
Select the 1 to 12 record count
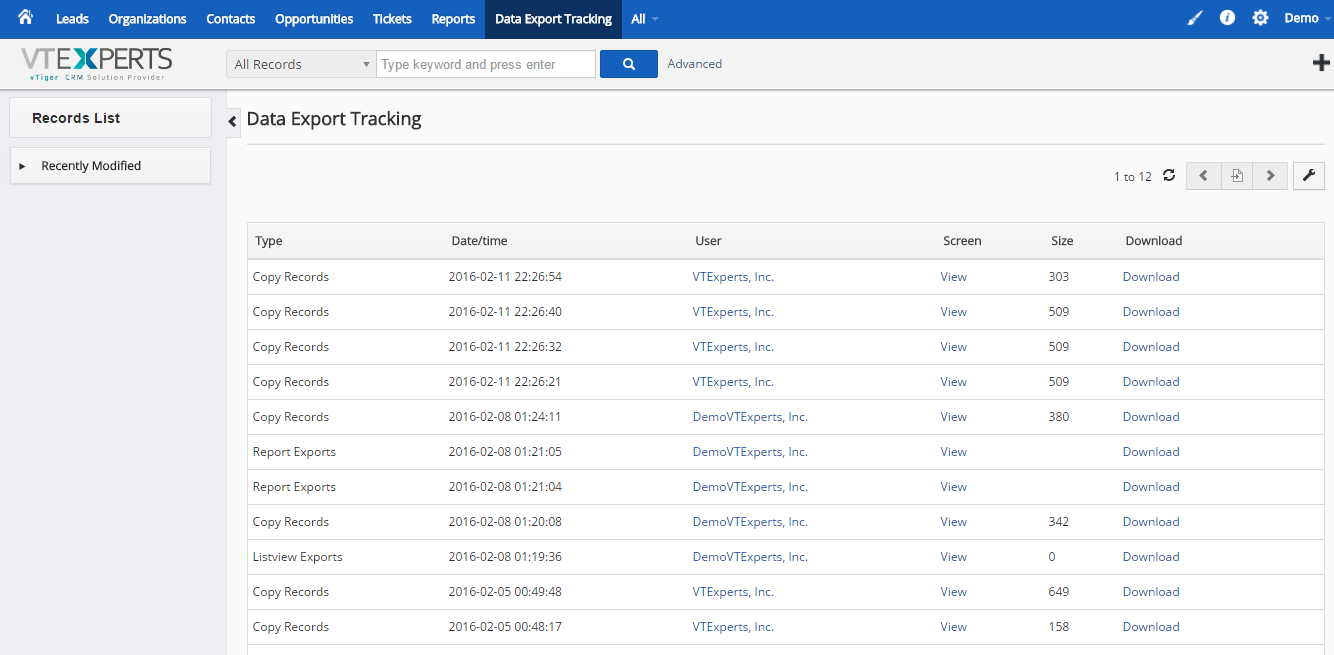click(x=1133, y=177)
